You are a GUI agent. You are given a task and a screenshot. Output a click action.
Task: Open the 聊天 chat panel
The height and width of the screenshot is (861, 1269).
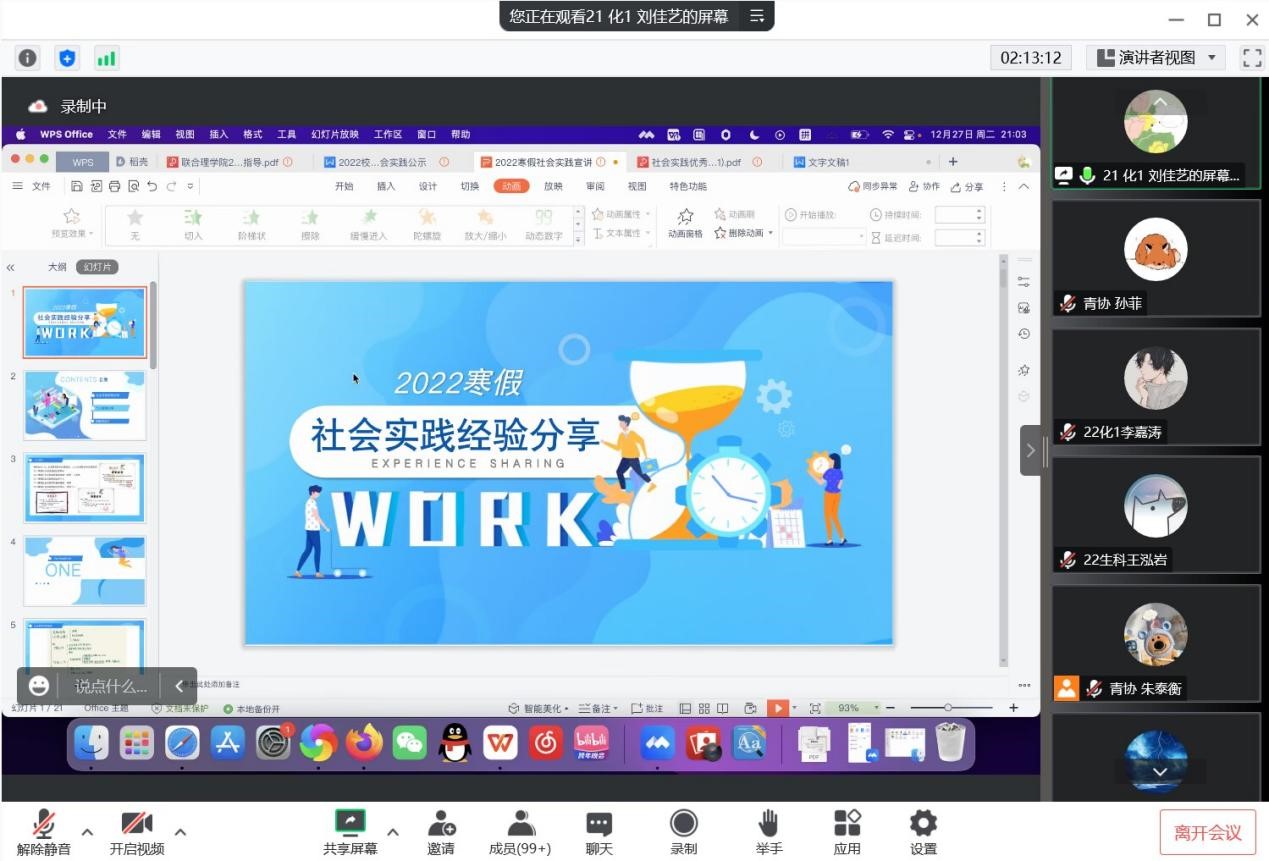pyautogui.click(x=599, y=833)
